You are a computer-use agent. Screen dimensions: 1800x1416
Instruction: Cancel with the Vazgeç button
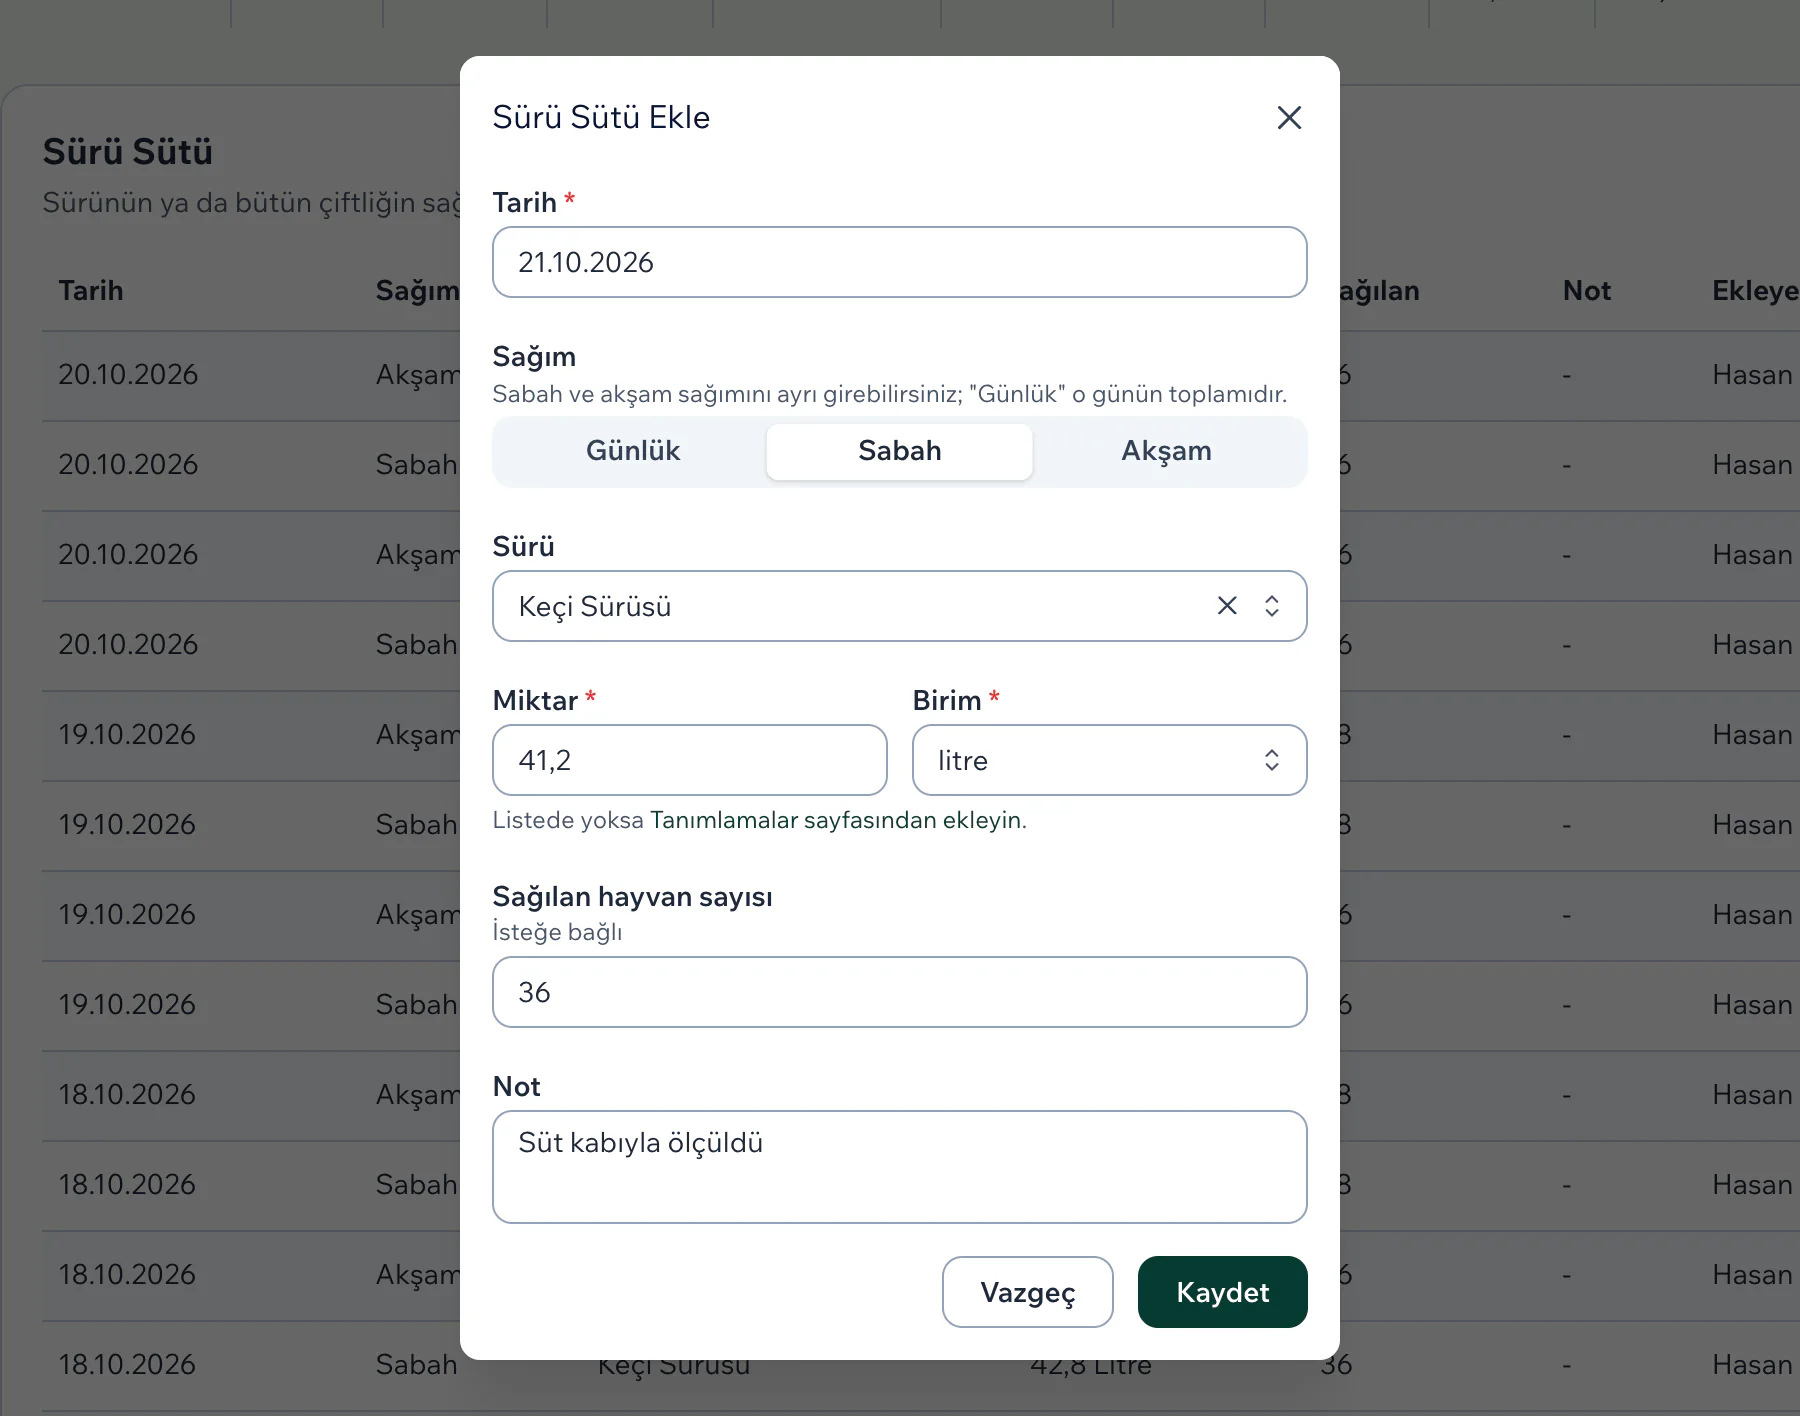(x=1028, y=1292)
